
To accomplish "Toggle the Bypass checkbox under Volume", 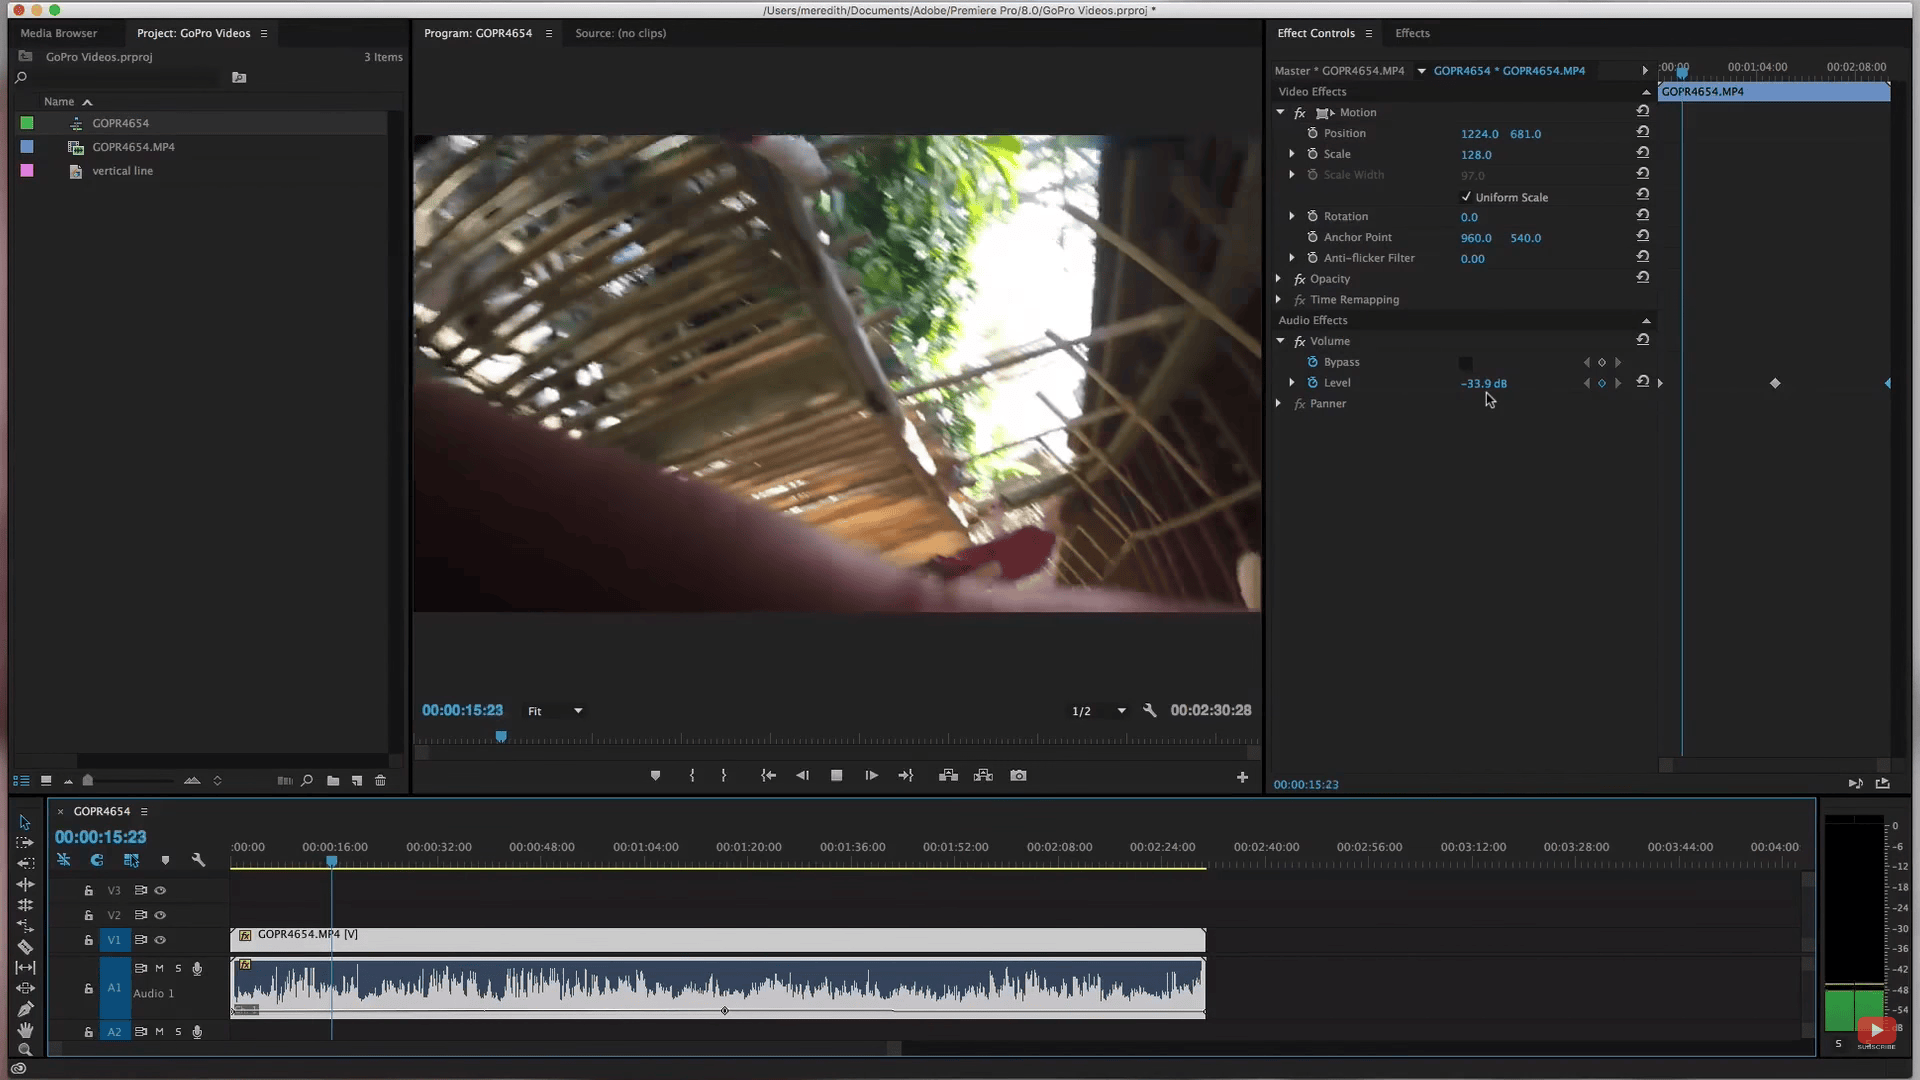I will coord(1465,363).
